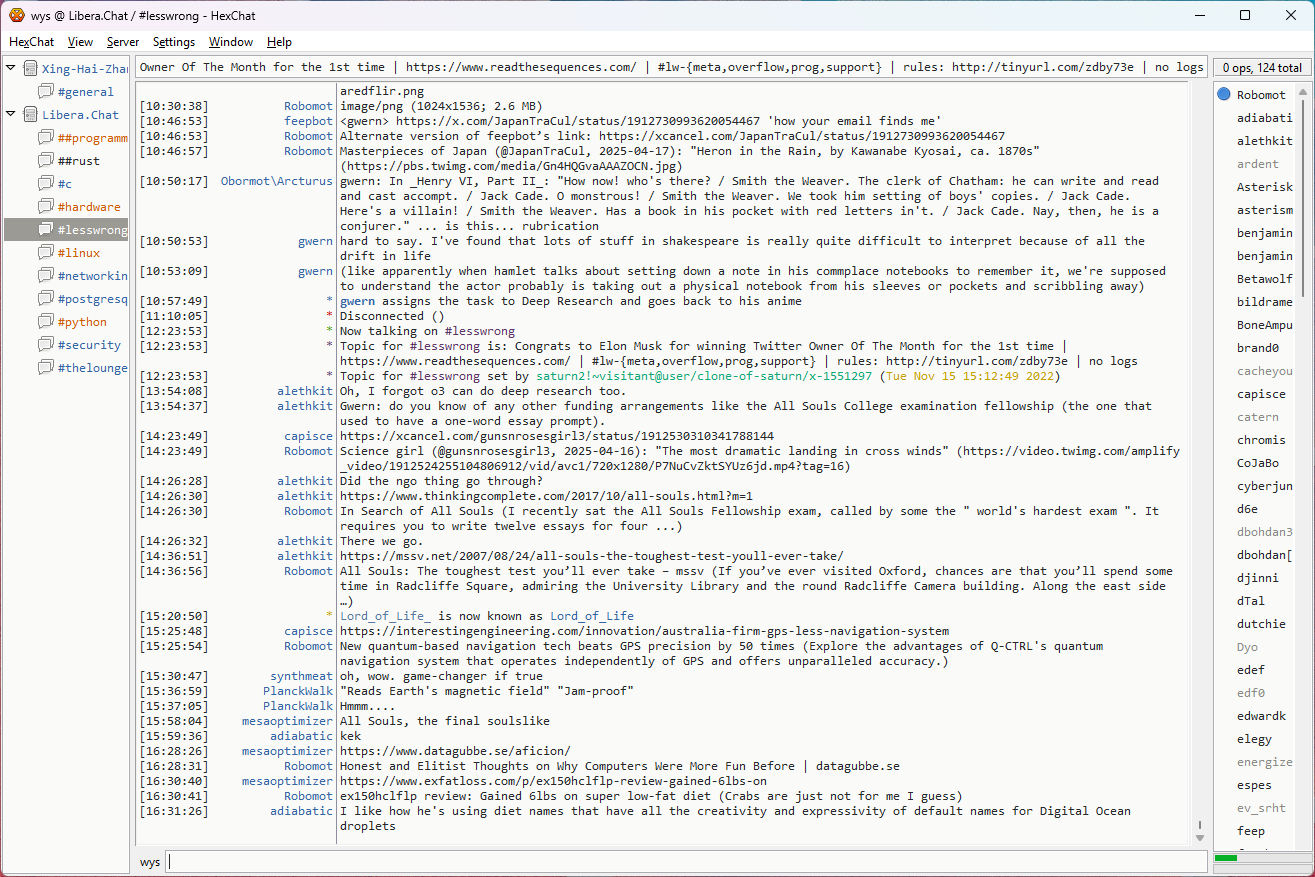
Task: Click the #python channel icon
Action: tap(46, 322)
